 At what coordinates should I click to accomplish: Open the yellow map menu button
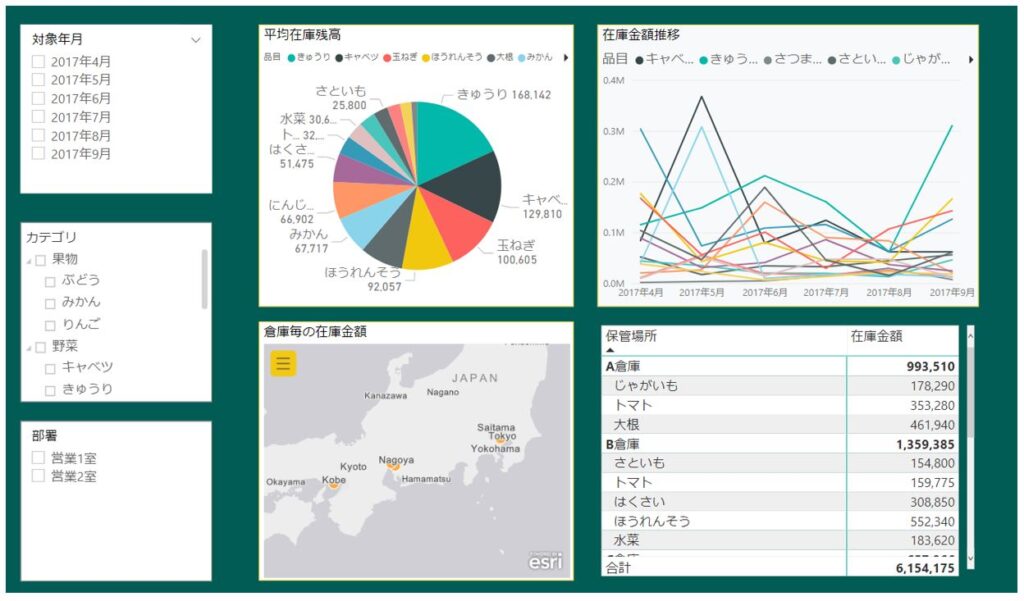pos(283,364)
